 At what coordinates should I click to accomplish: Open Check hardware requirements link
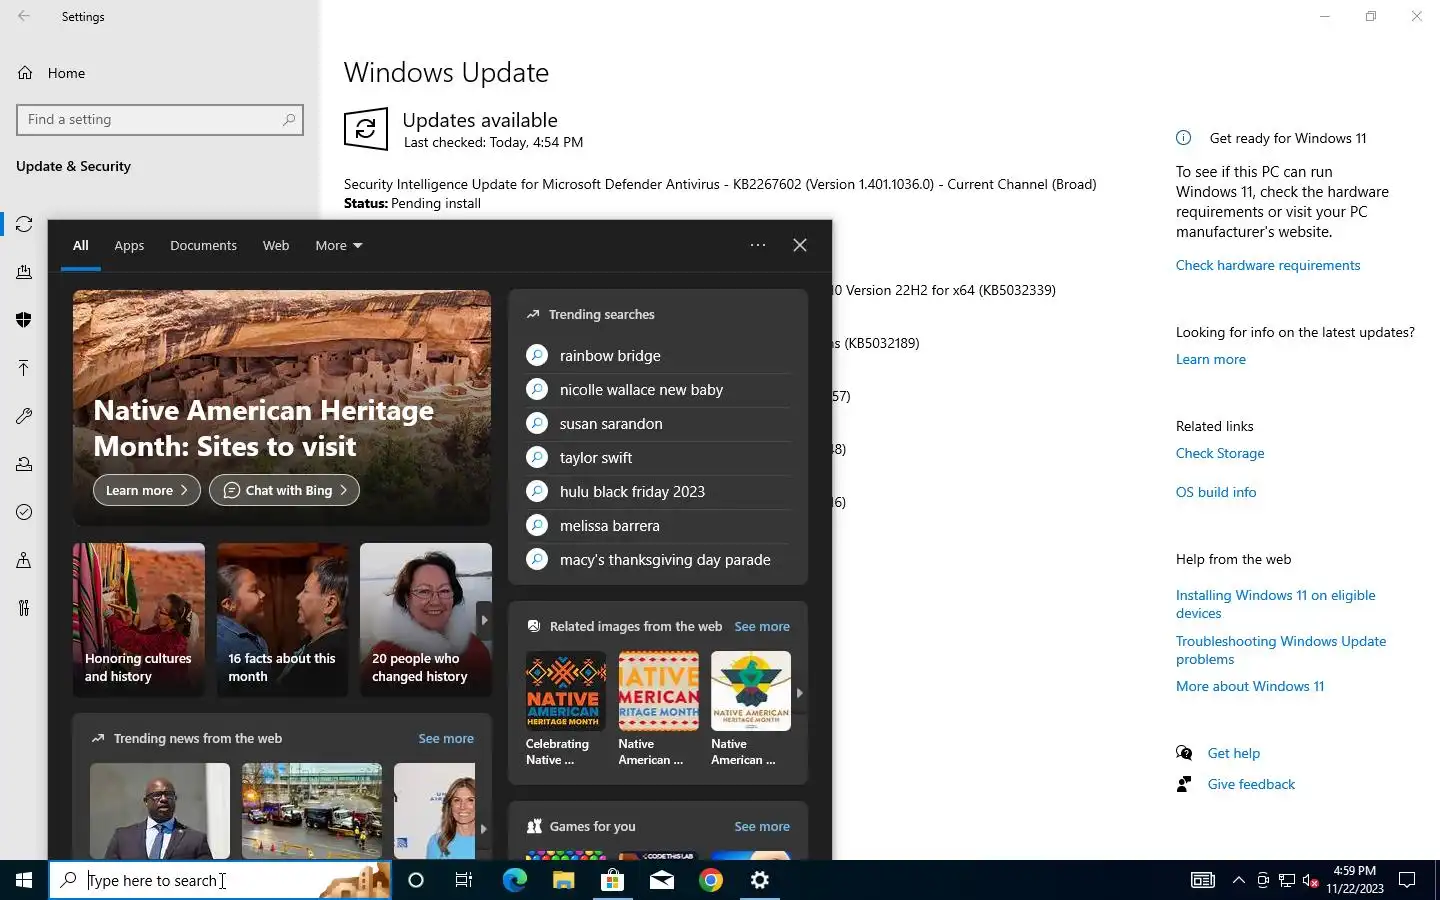(x=1268, y=265)
